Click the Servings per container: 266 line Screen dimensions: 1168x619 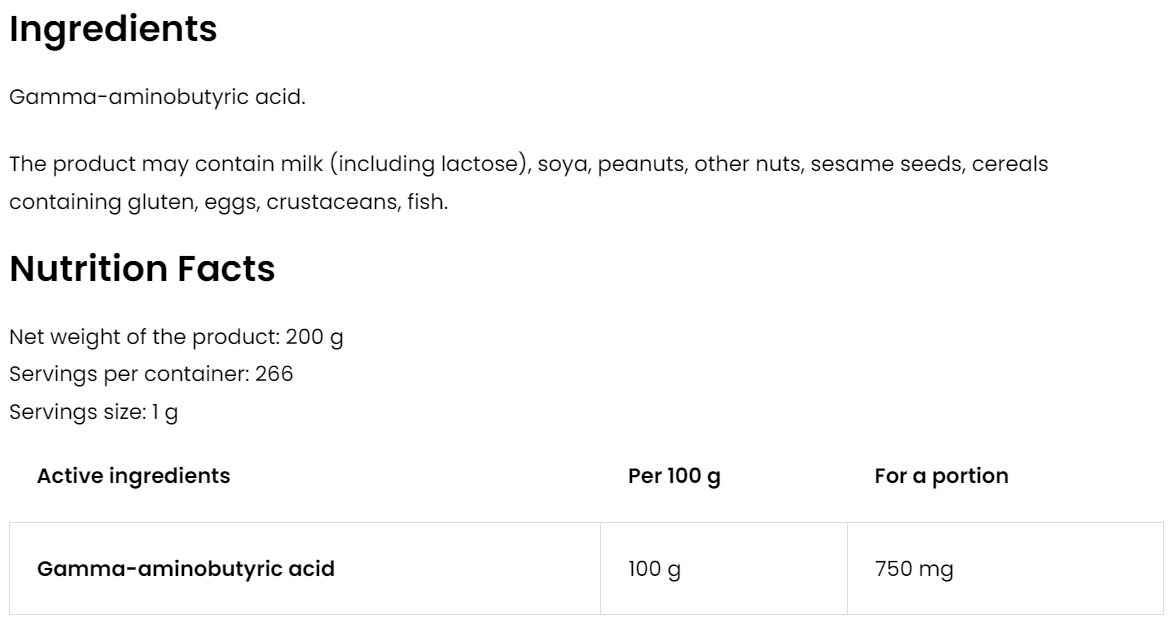tap(151, 374)
